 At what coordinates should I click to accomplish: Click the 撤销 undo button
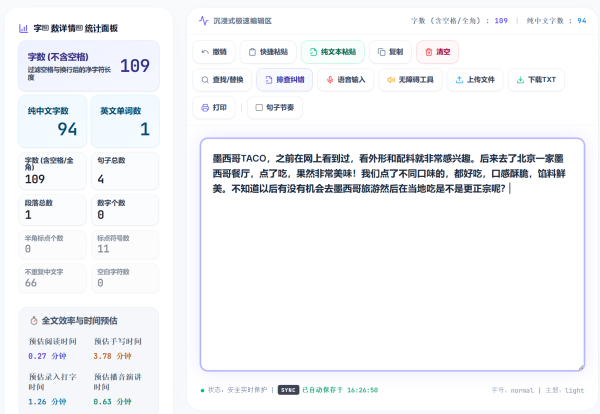[214, 52]
